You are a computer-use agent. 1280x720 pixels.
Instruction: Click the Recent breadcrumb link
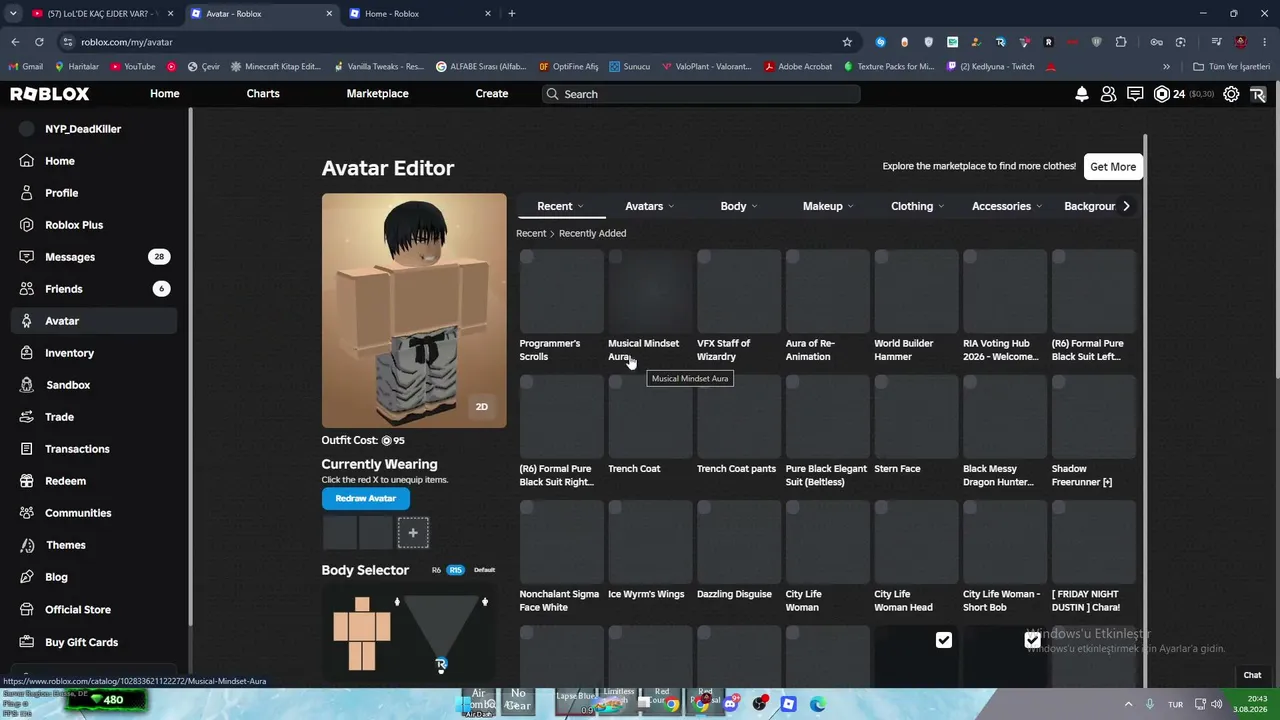[x=531, y=233]
